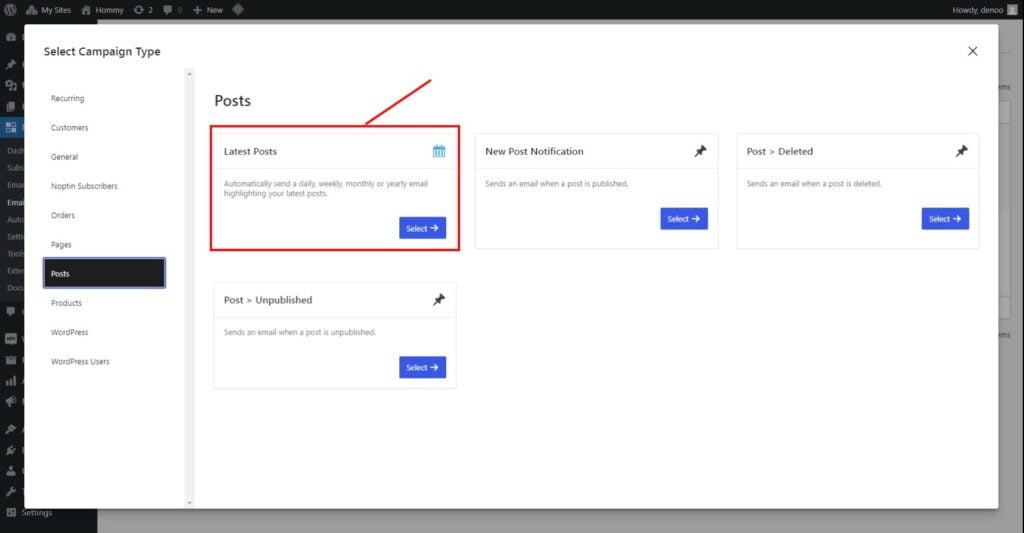Select the New Post Notification campaign

[x=683, y=219]
